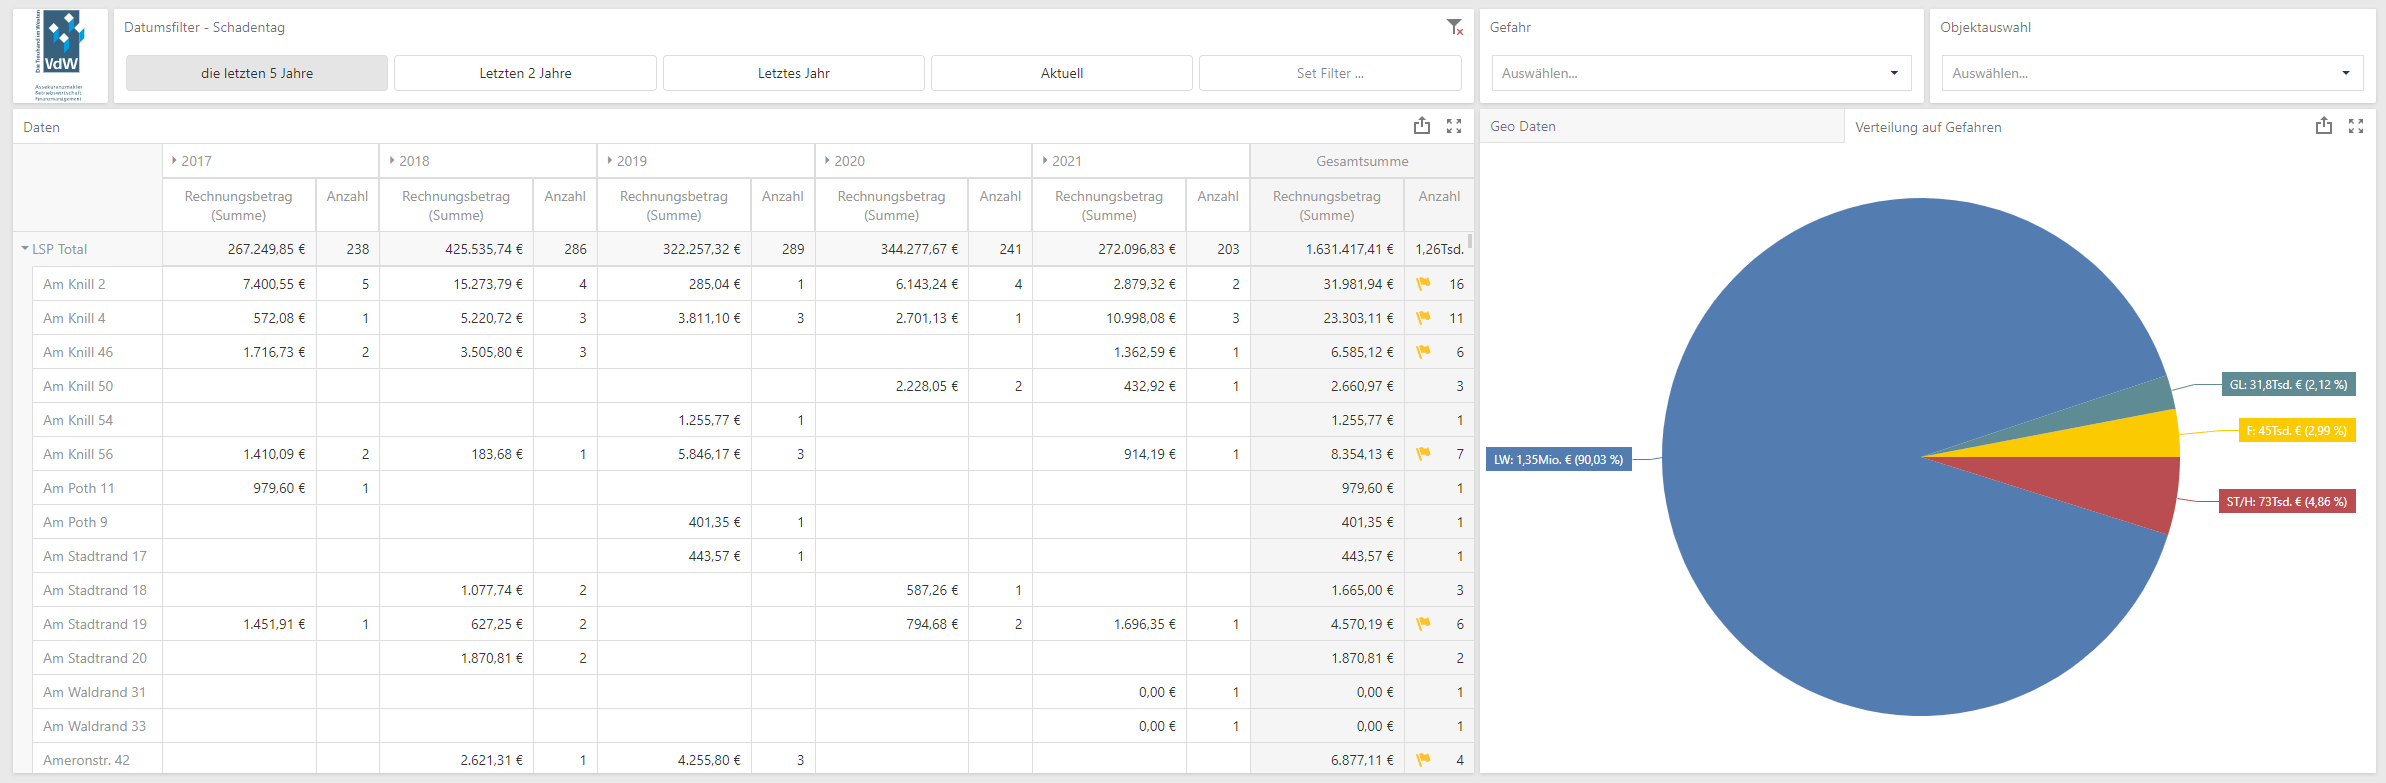The height and width of the screenshot is (783, 2386).
Task: Select 'Letzten 2 Jahre' filter button
Action: coord(525,73)
